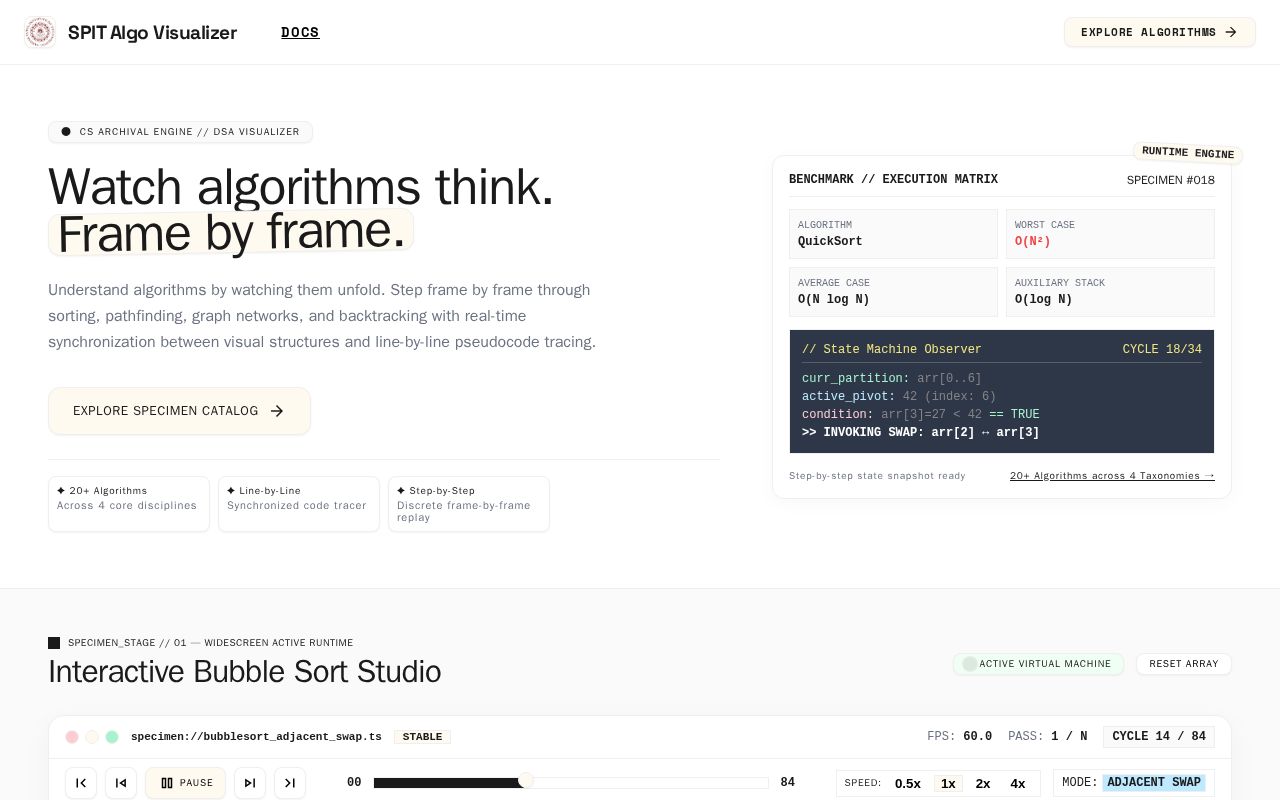Click the CYCLE 18/34 counter
The height and width of the screenshot is (800, 1280).
click(x=1162, y=349)
